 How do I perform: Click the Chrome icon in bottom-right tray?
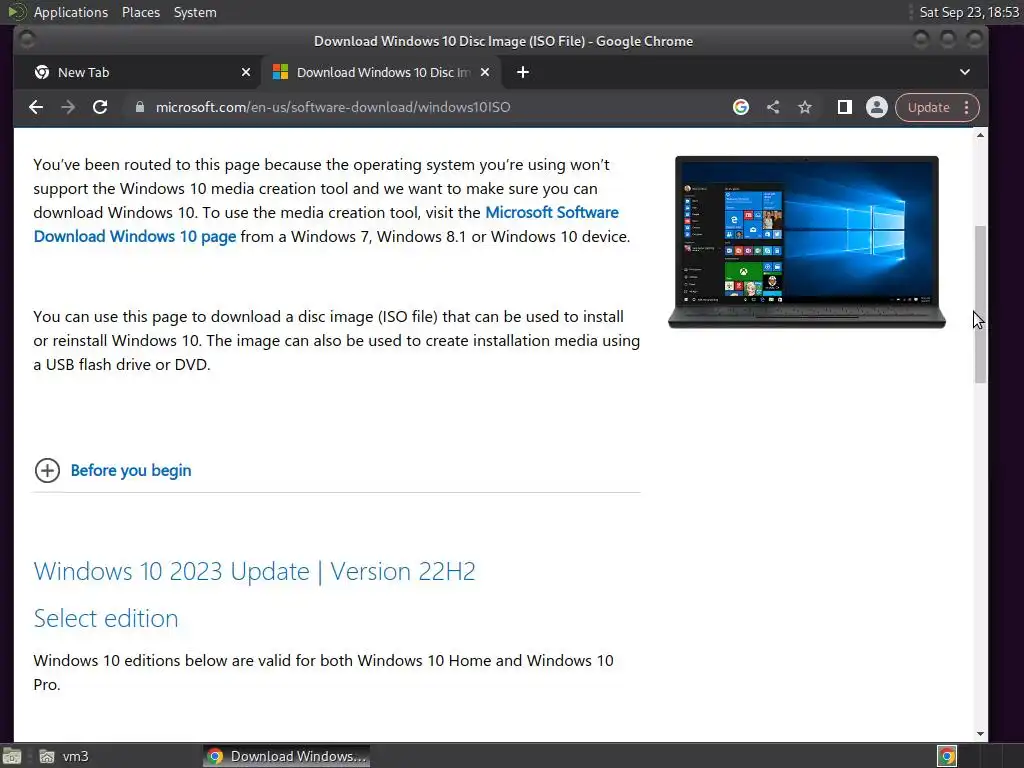[x=947, y=756]
